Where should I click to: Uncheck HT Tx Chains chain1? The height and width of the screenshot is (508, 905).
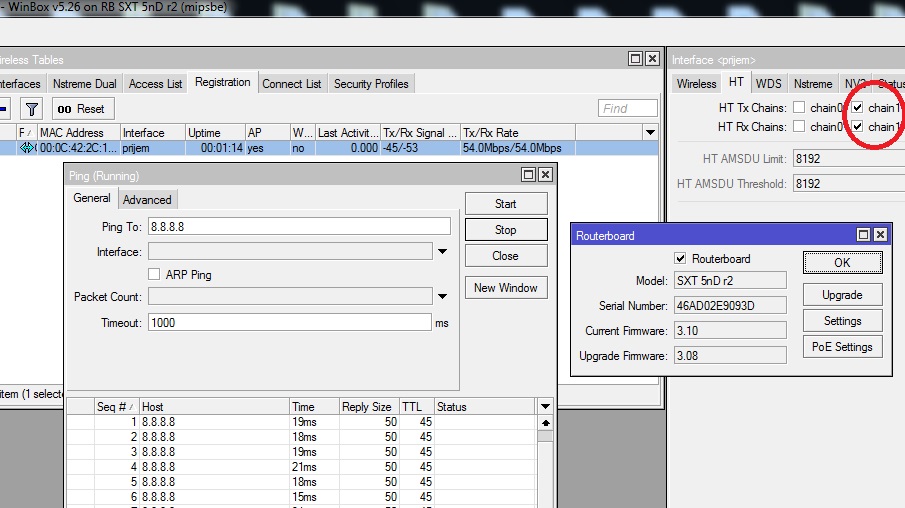[857, 107]
